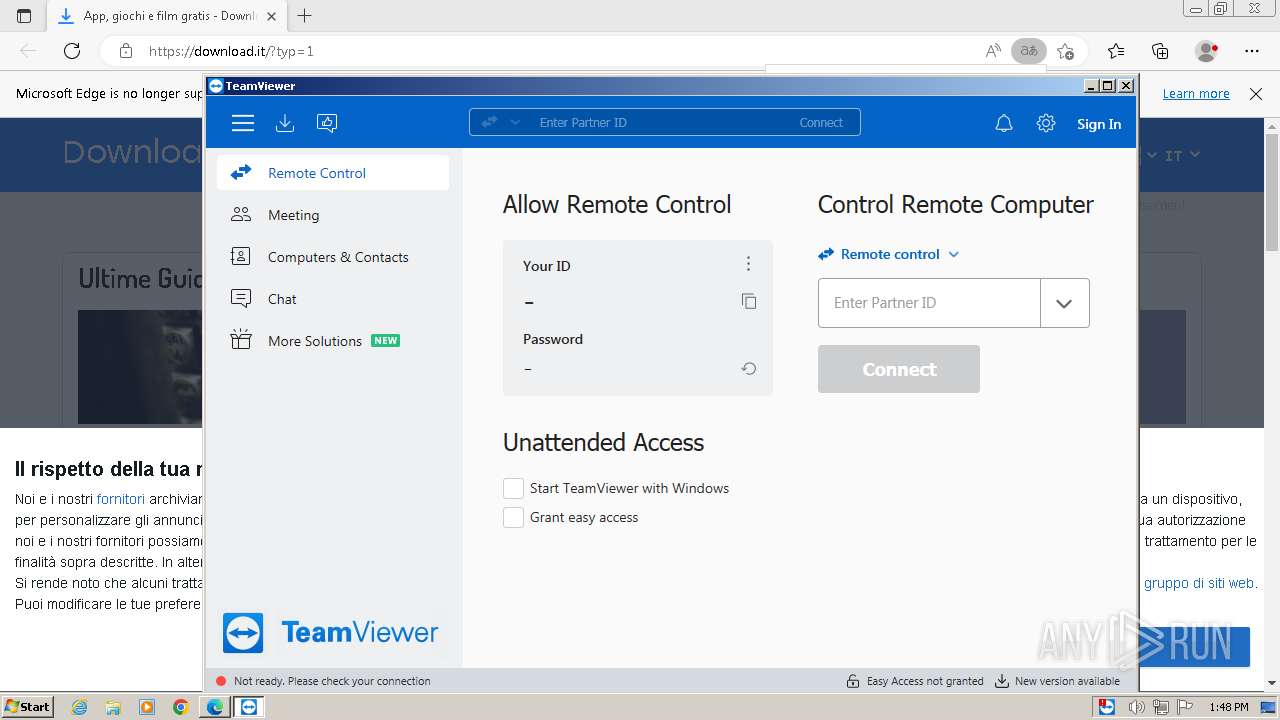Click New version available download icon
This screenshot has width=1280, height=720.
click(1002, 681)
